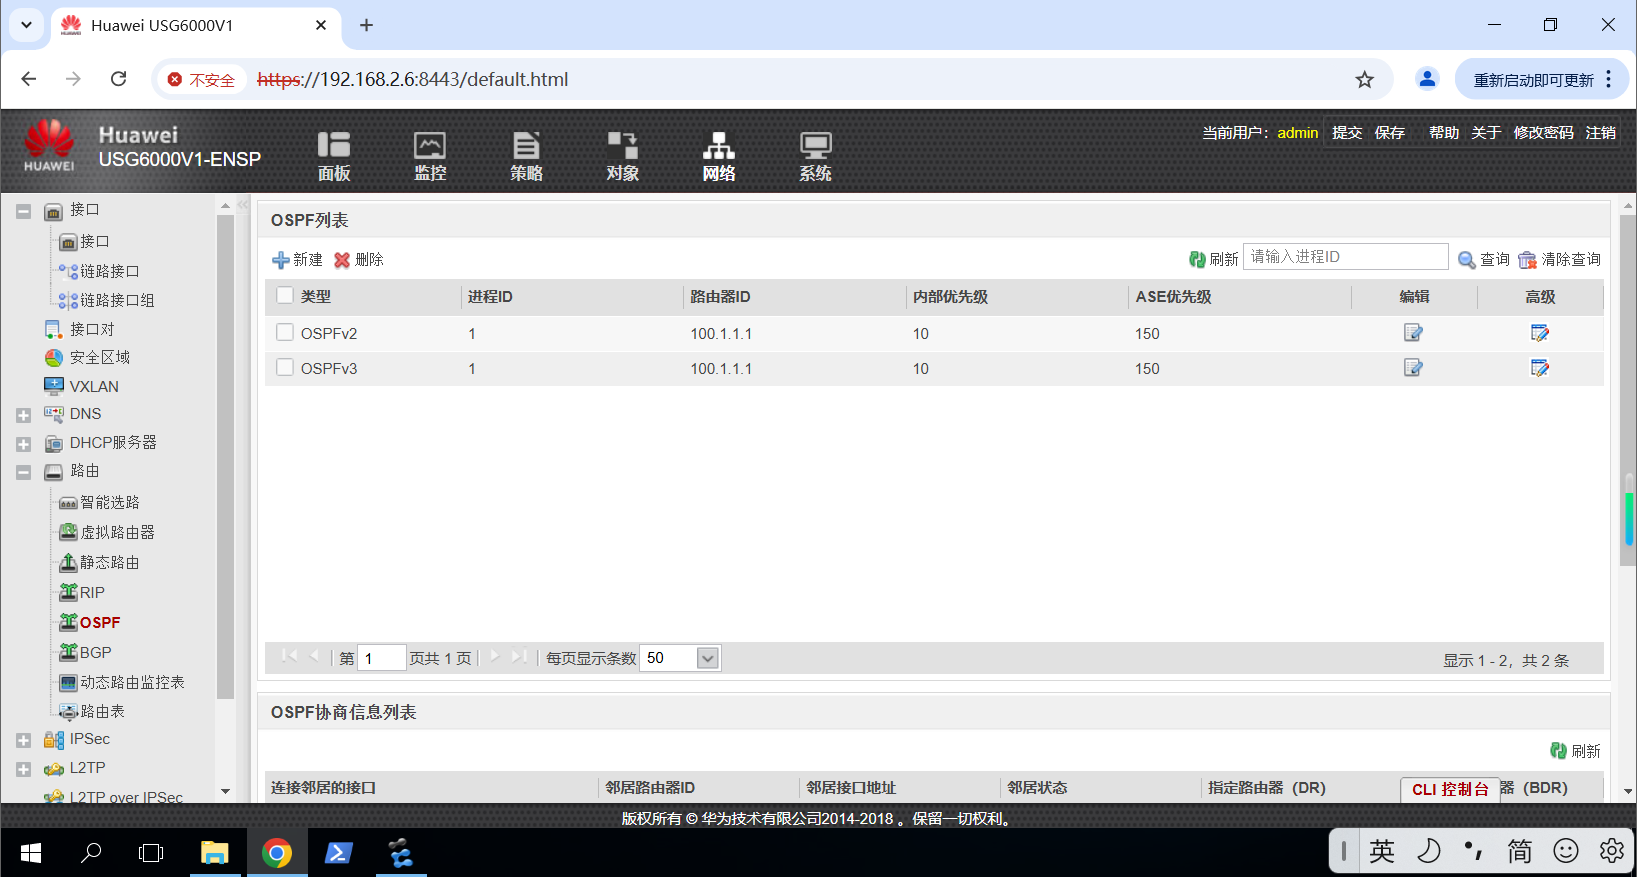Expand the DHCP服务器 tree node
Image resolution: width=1637 pixels, height=877 pixels.
click(23, 444)
